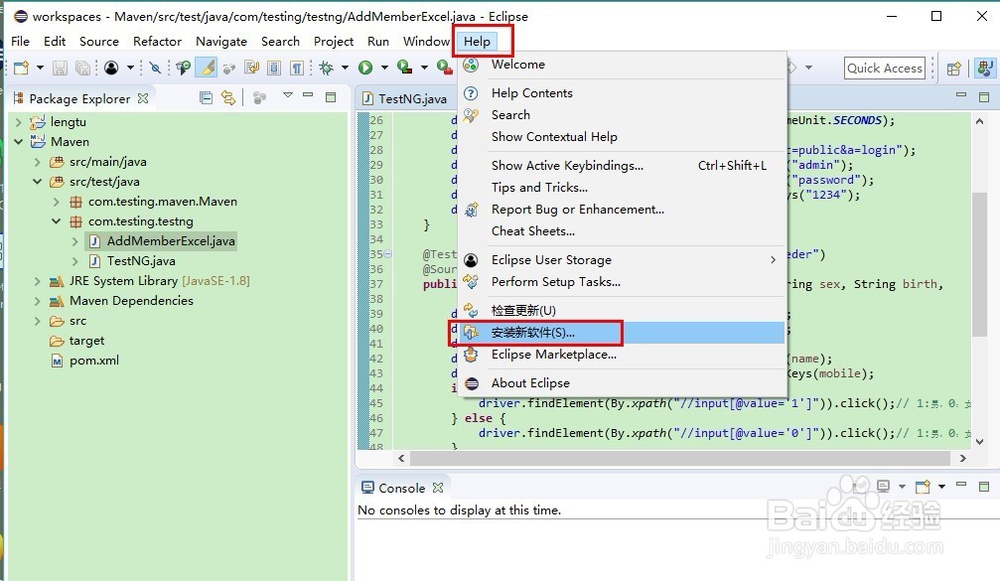The height and width of the screenshot is (581, 1000).
Task: Expand src/main/java folder
Action: coord(37,162)
